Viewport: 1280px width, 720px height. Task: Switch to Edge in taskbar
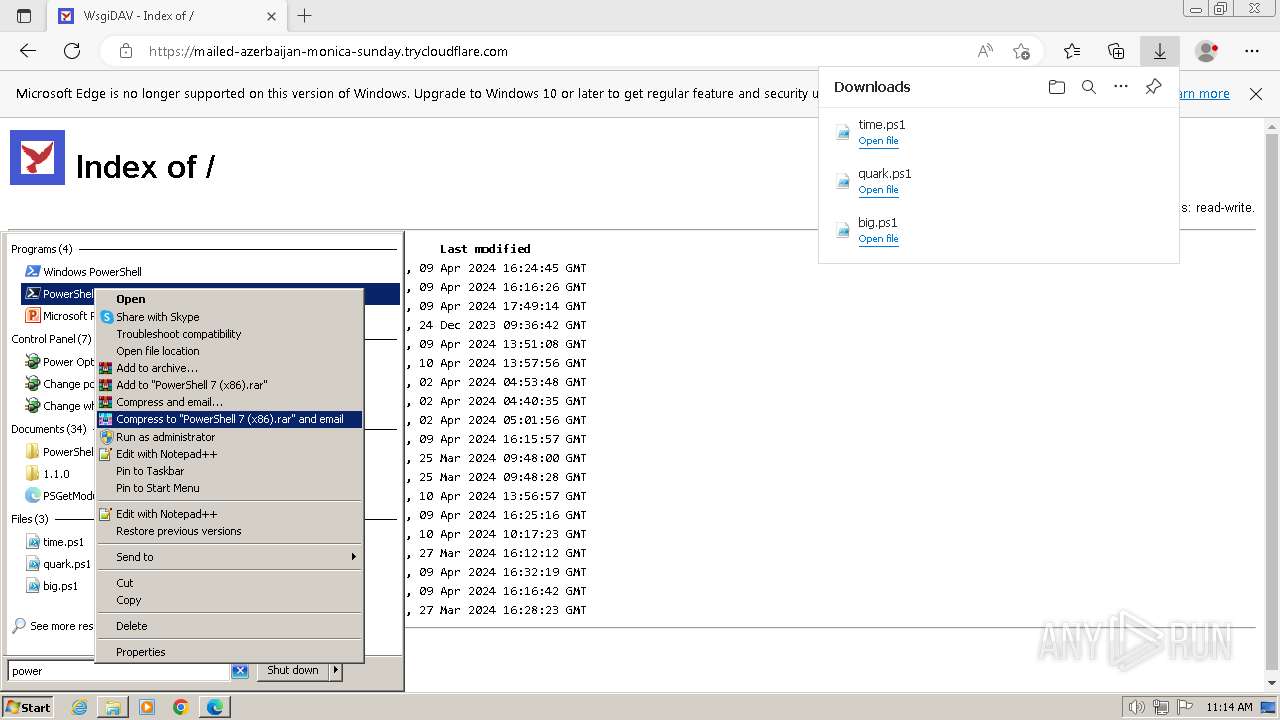click(x=215, y=707)
